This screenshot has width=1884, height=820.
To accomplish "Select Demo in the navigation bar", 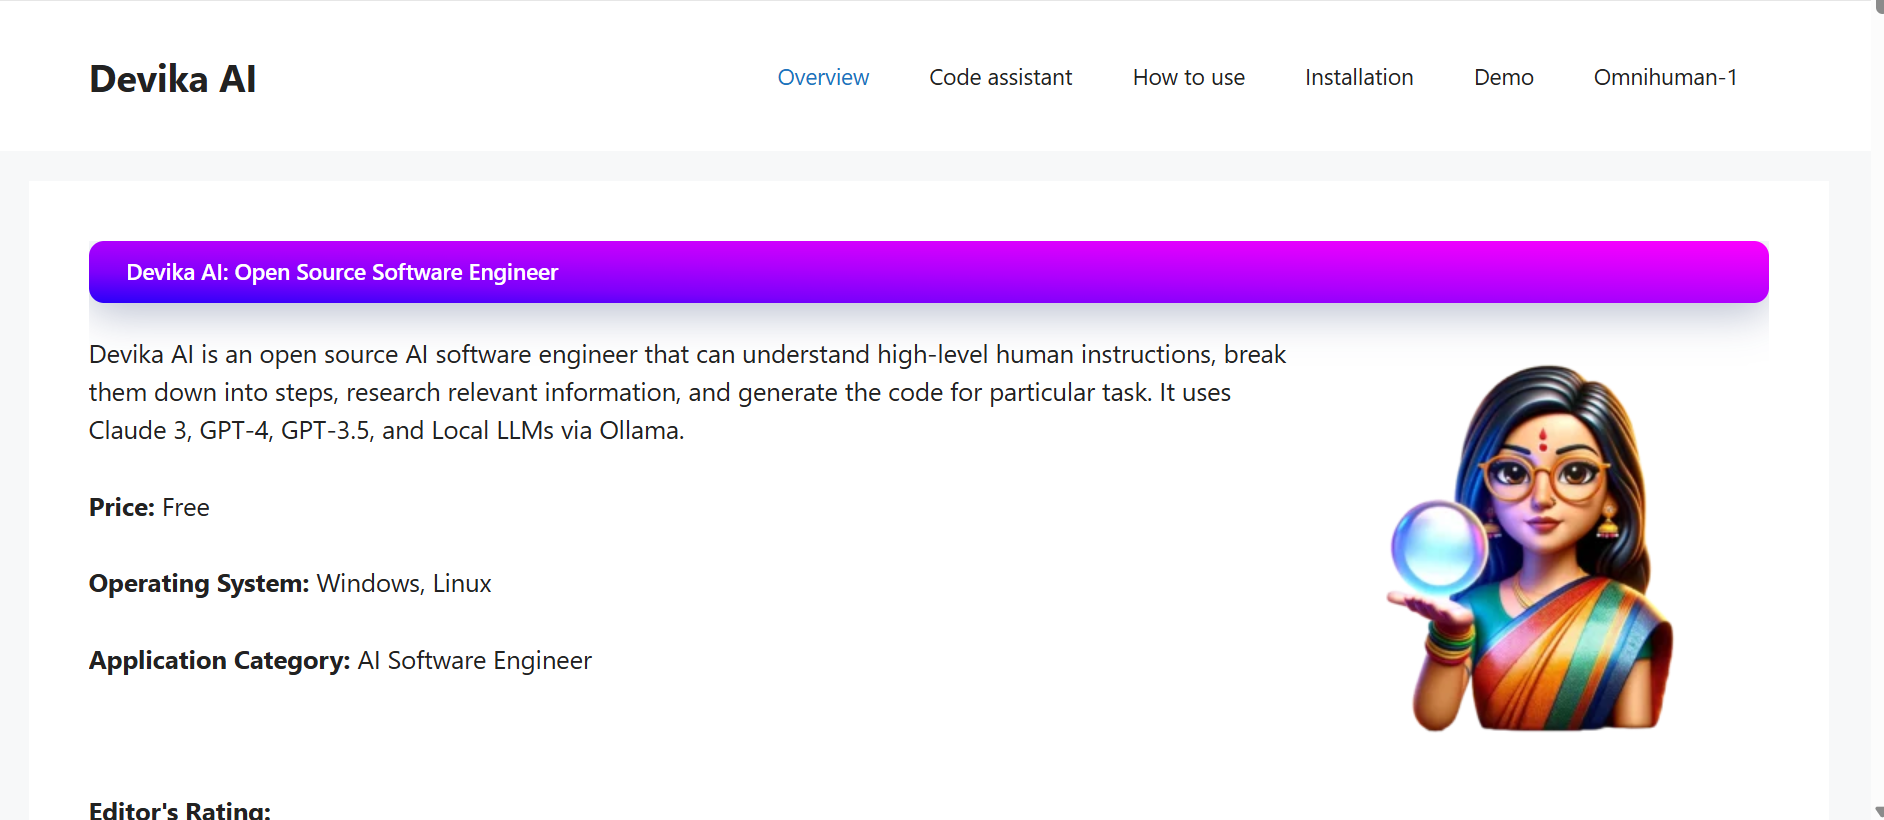I will pos(1503,77).
